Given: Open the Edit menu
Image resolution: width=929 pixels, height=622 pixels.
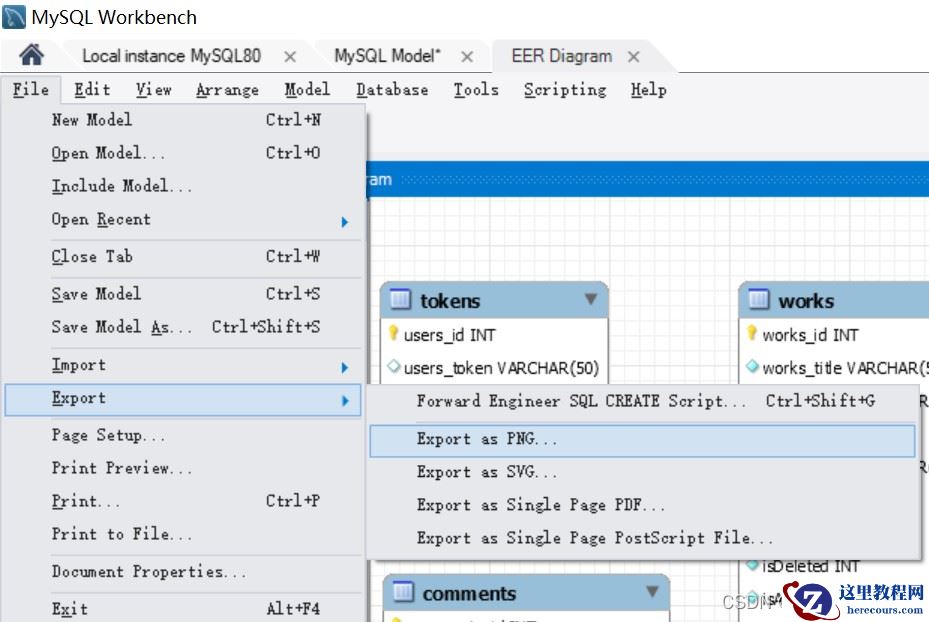Looking at the screenshot, I should 92,89.
